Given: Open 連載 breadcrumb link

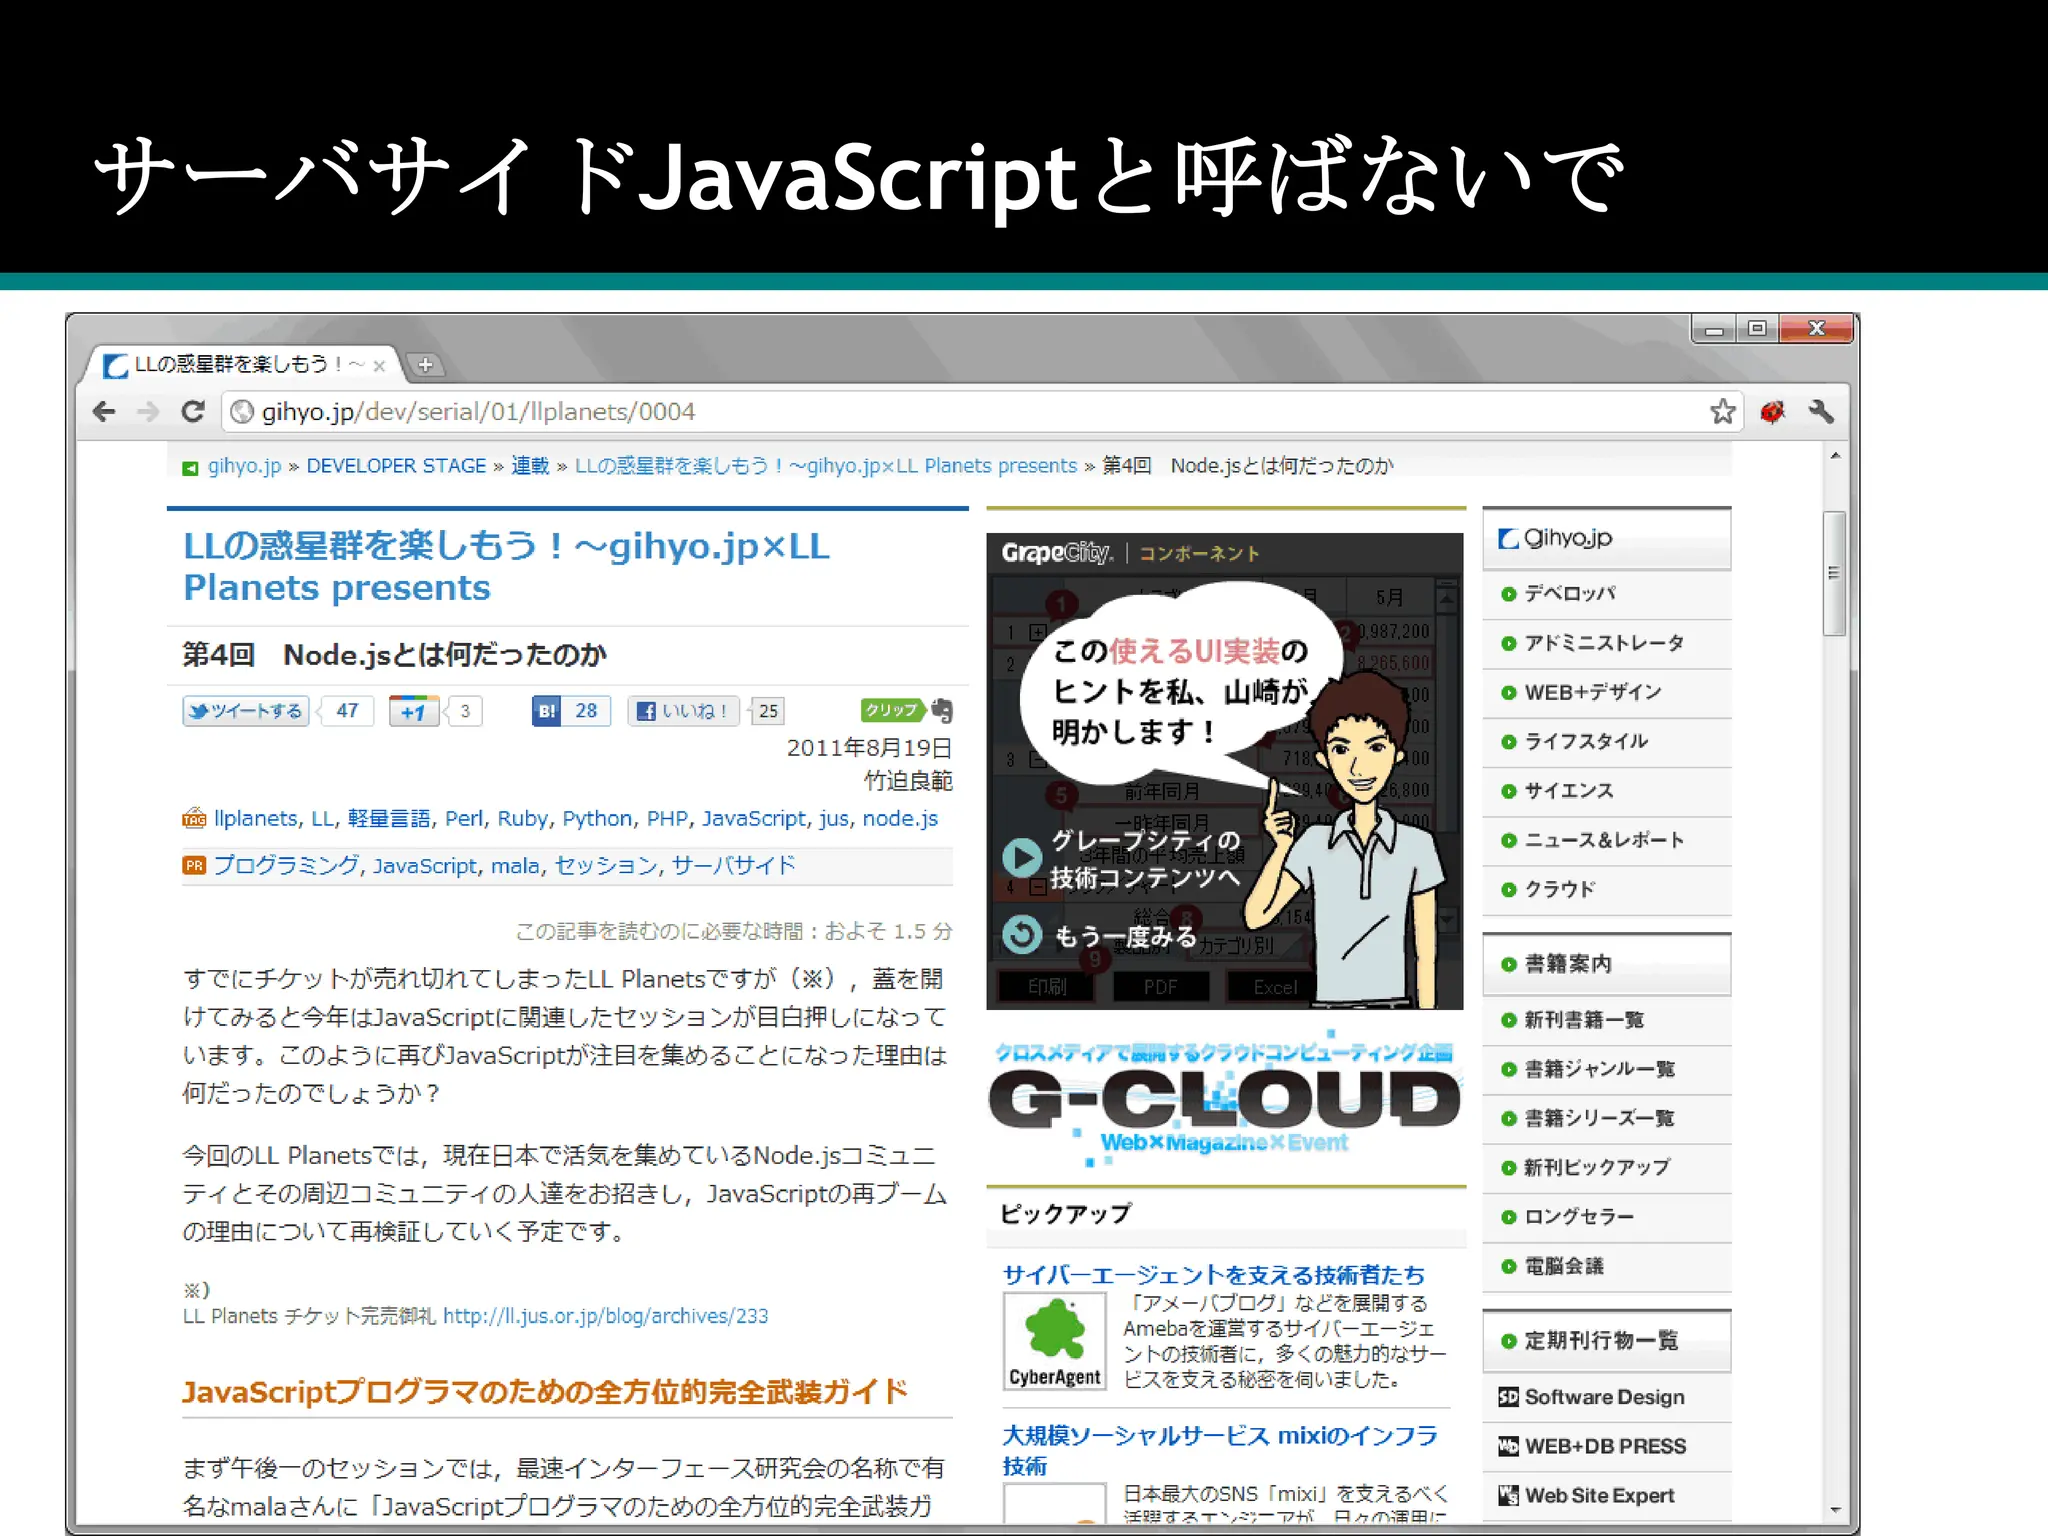Looking at the screenshot, I should [530, 466].
